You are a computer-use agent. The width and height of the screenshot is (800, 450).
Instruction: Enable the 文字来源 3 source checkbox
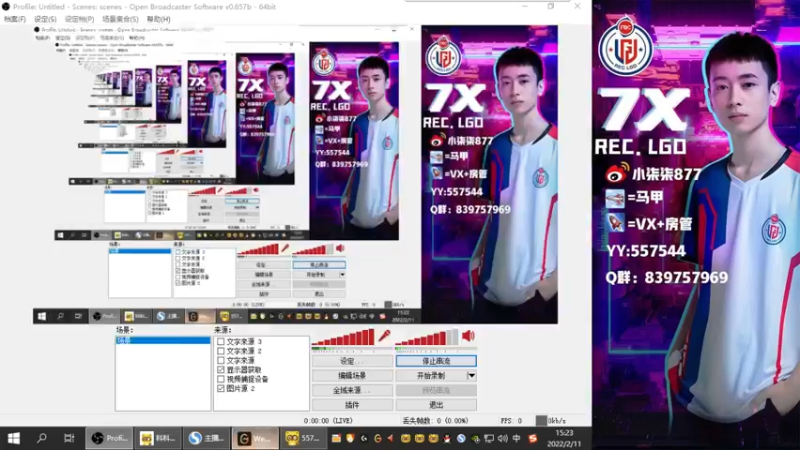pyautogui.click(x=220, y=341)
